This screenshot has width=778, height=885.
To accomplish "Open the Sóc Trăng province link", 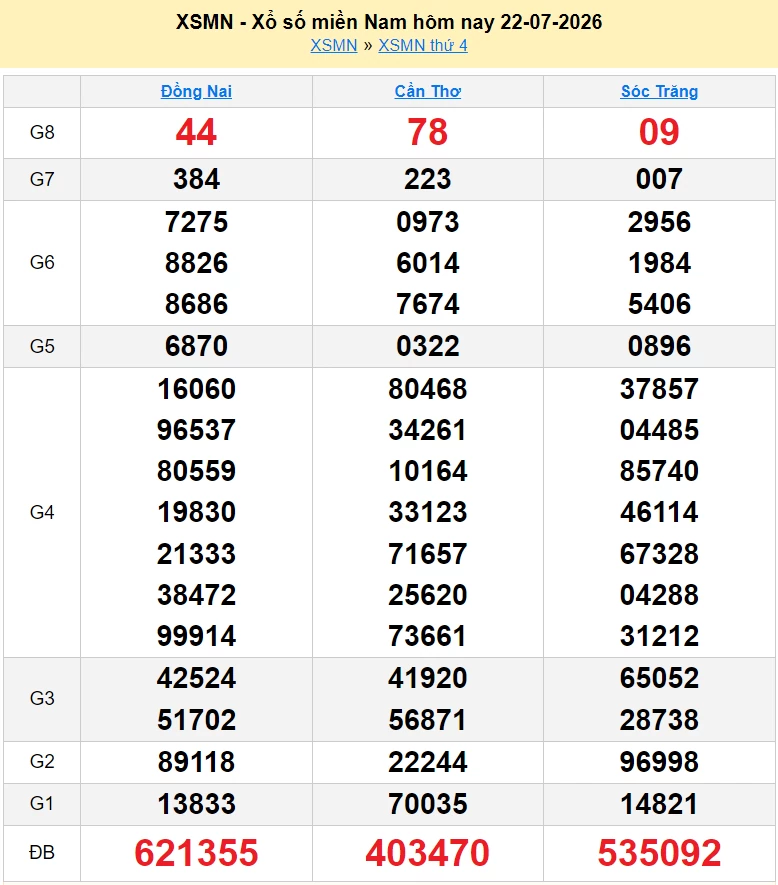I will pyautogui.click(x=659, y=91).
